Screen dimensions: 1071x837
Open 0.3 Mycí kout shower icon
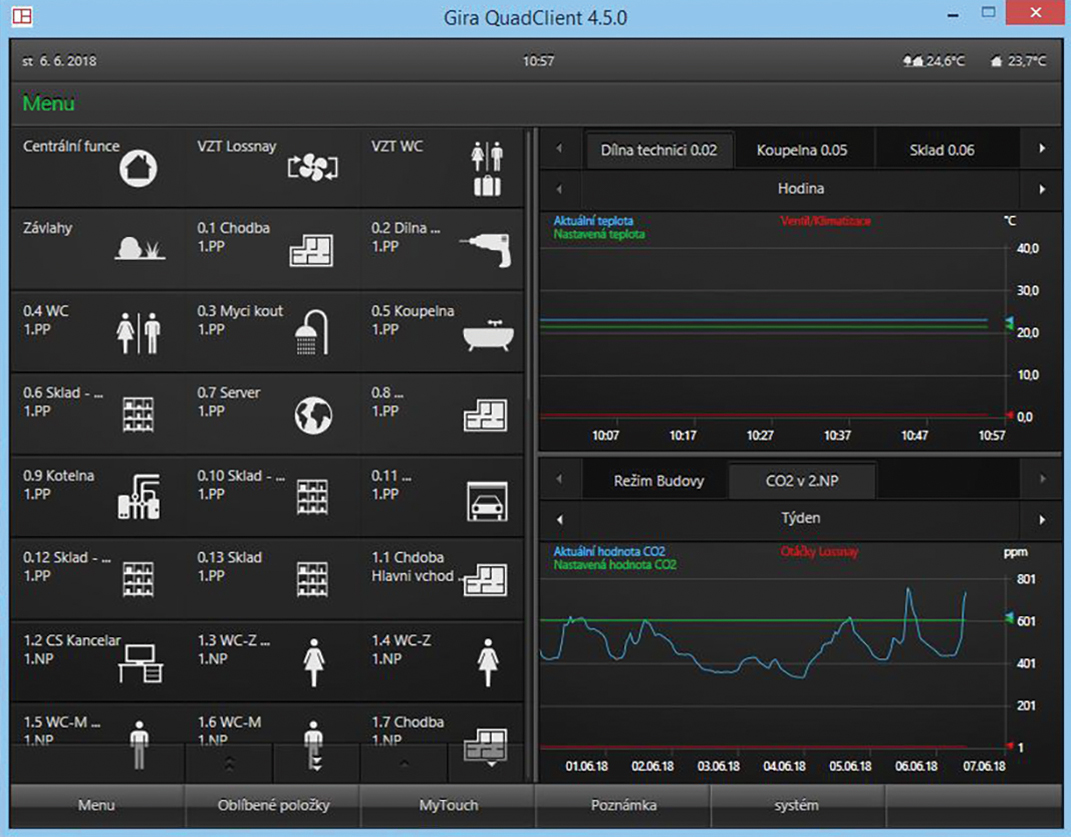point(312,333)
